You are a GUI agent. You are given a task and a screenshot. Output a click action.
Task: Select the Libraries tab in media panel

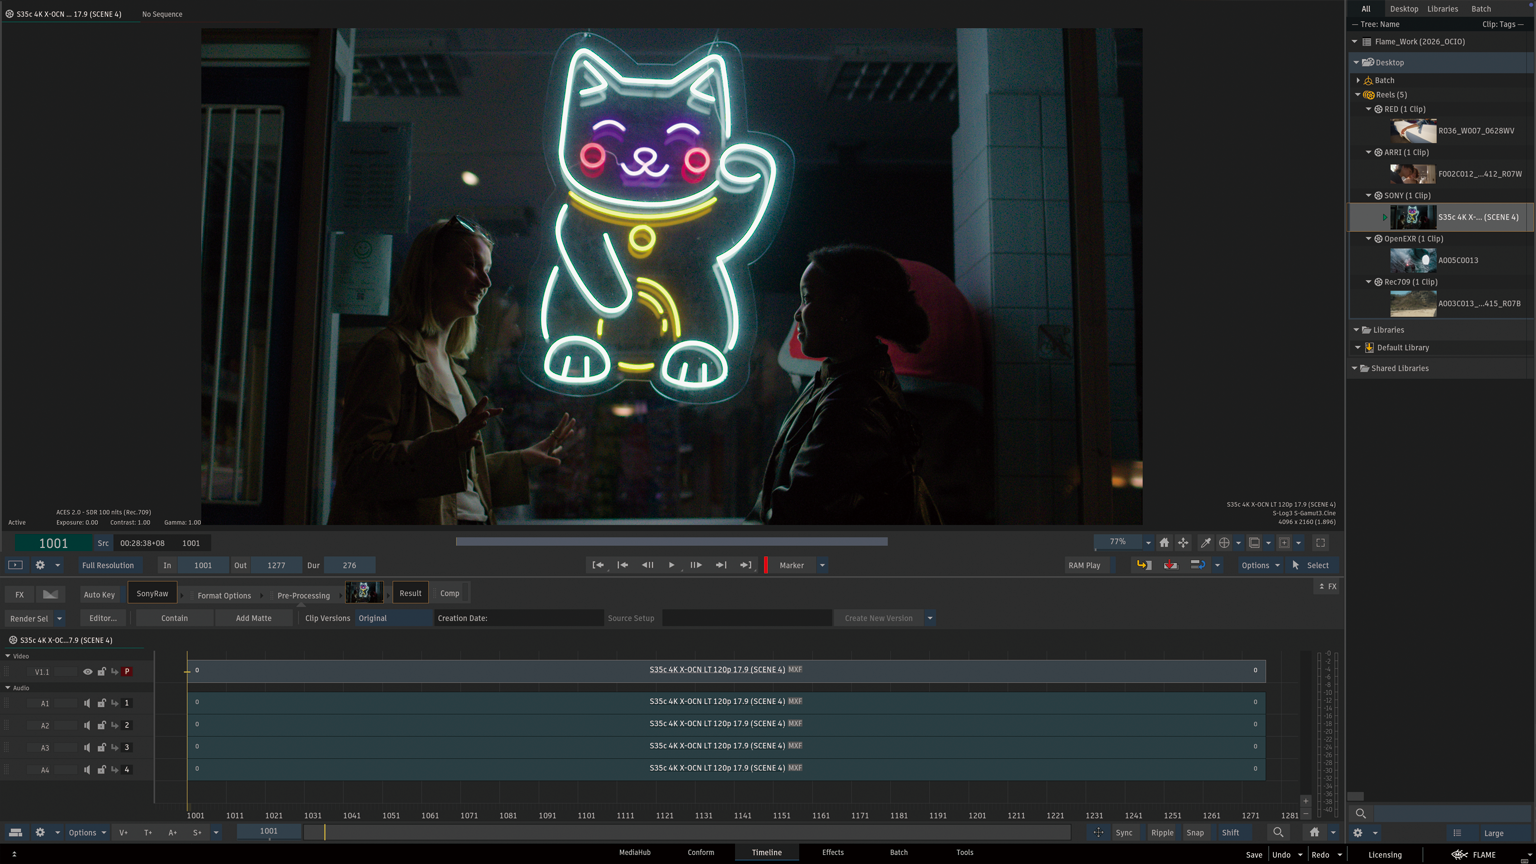pyautogui.click(x=1442, y=9)
